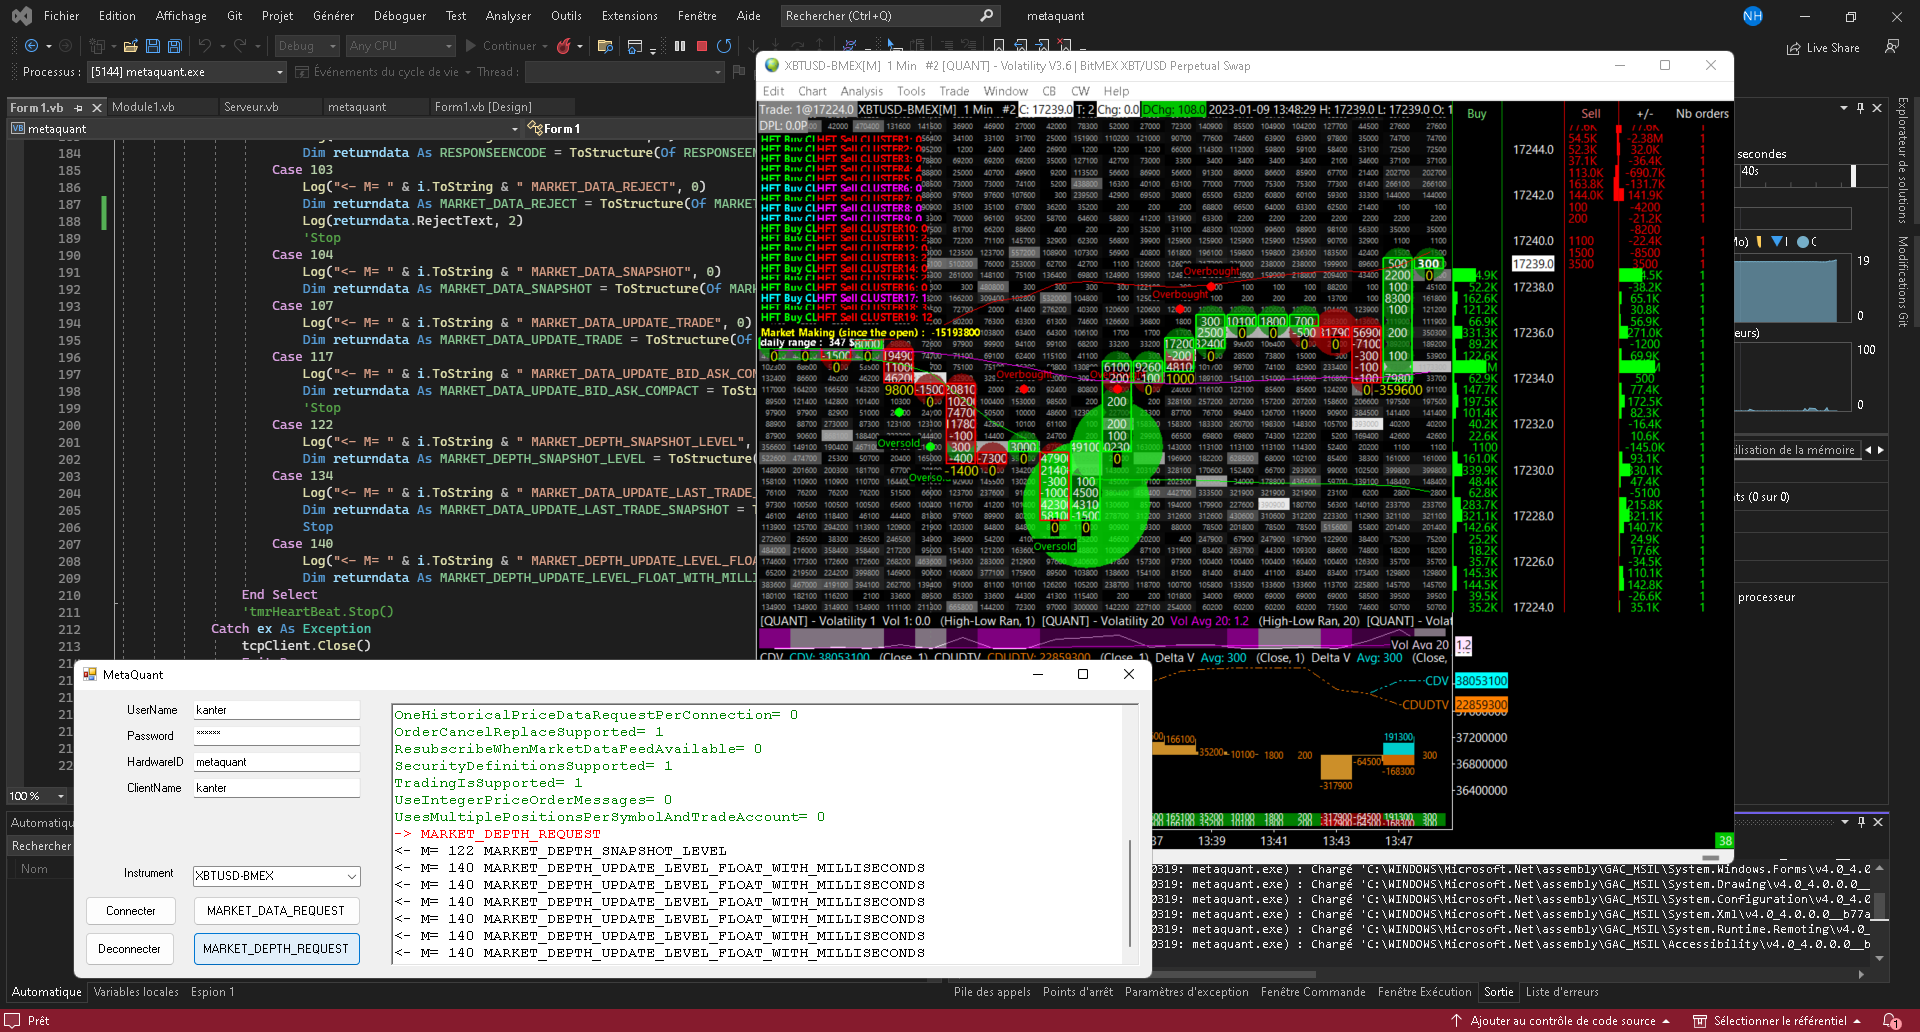The image size is (1920, 1032).
Task: Click the Sortie output panel vertical scrollbar
Action: pyautogui.click(x=1880, y=912)
